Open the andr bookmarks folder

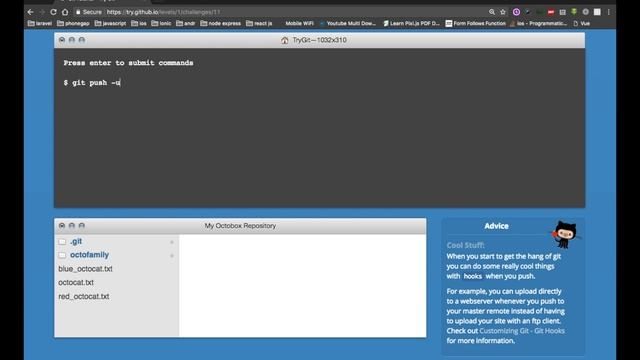pyautogui.click(x=186, y=23)
